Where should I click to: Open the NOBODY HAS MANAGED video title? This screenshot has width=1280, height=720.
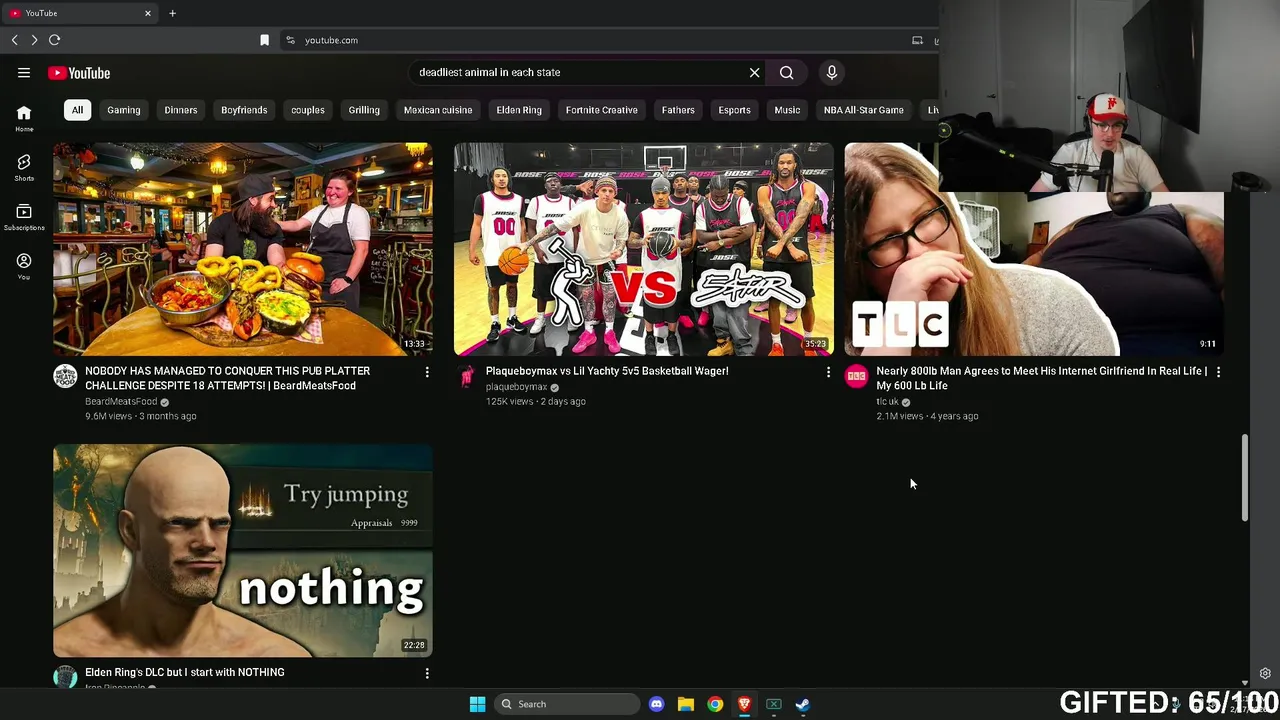[228, 378]
